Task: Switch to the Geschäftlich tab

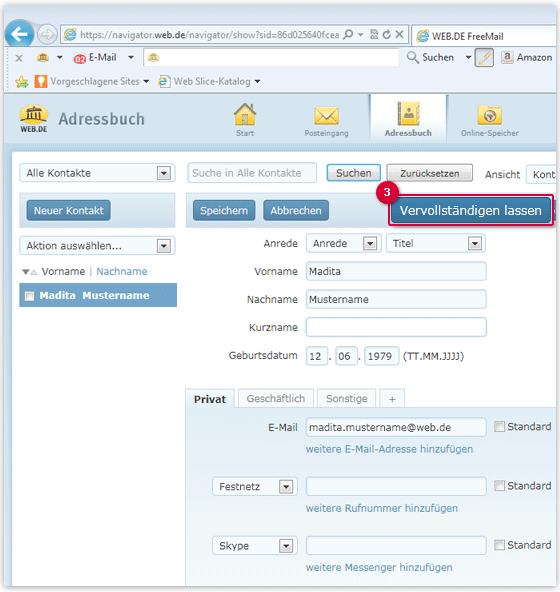Action: point(276,399)
